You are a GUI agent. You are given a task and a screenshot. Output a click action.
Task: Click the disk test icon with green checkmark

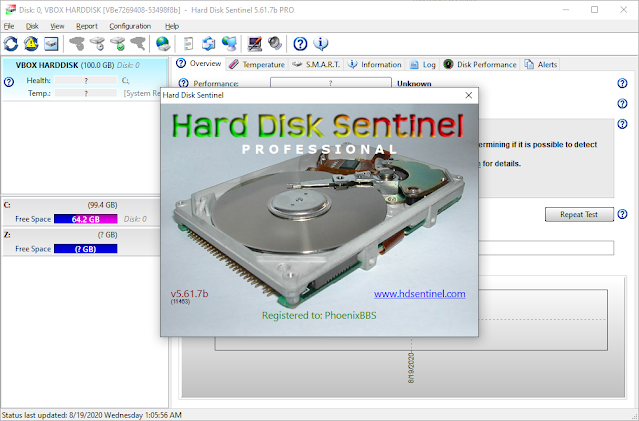point(118,44)
